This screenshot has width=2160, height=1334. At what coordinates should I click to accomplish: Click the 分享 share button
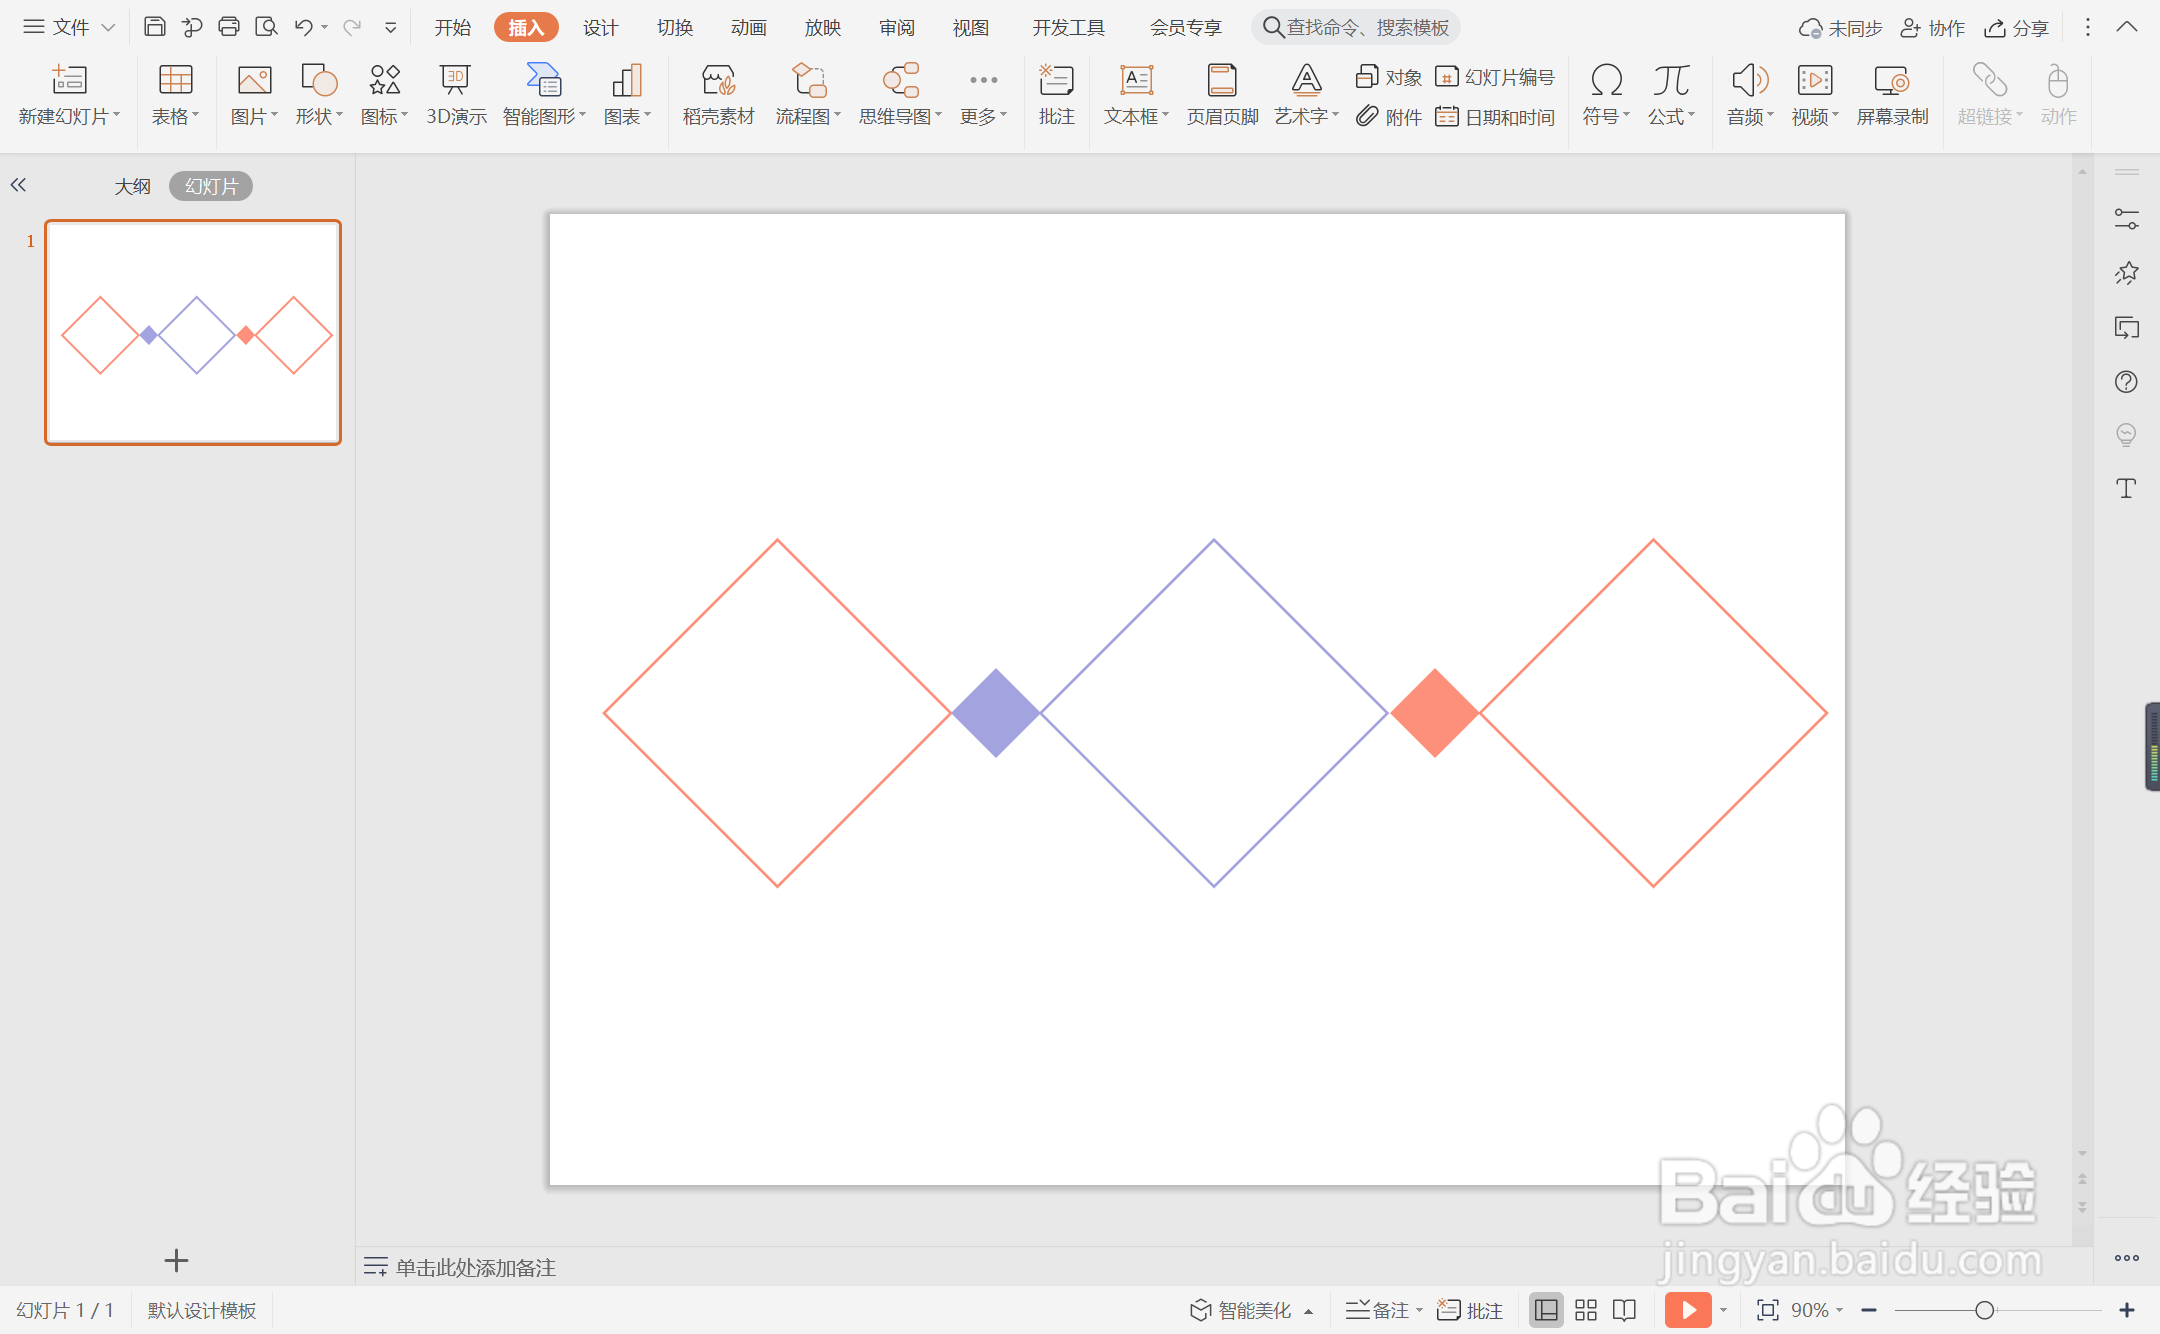[2017, 28]
